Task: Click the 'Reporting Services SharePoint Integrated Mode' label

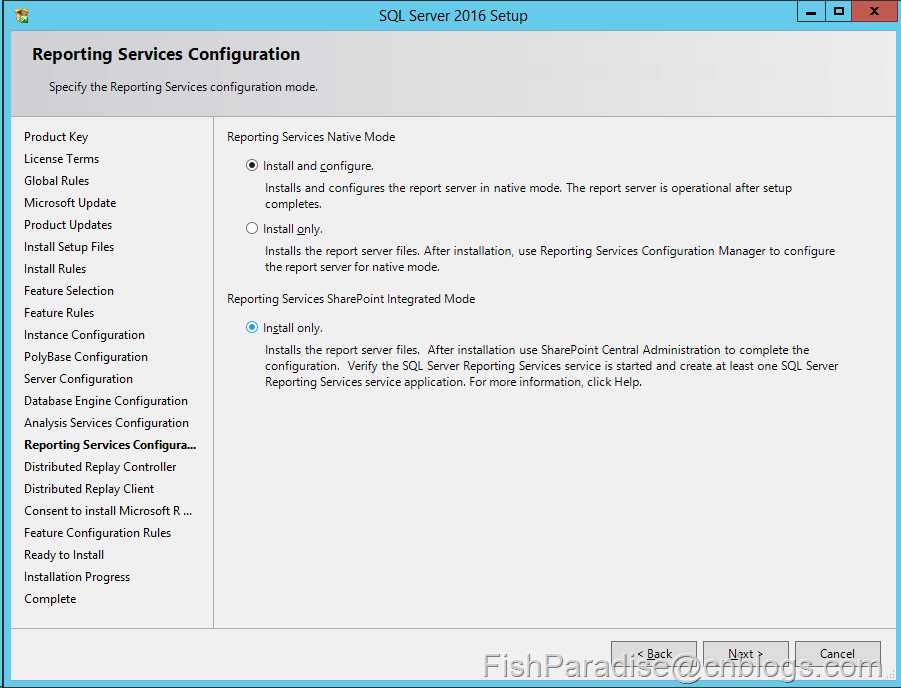Action: tap(351, 299)
